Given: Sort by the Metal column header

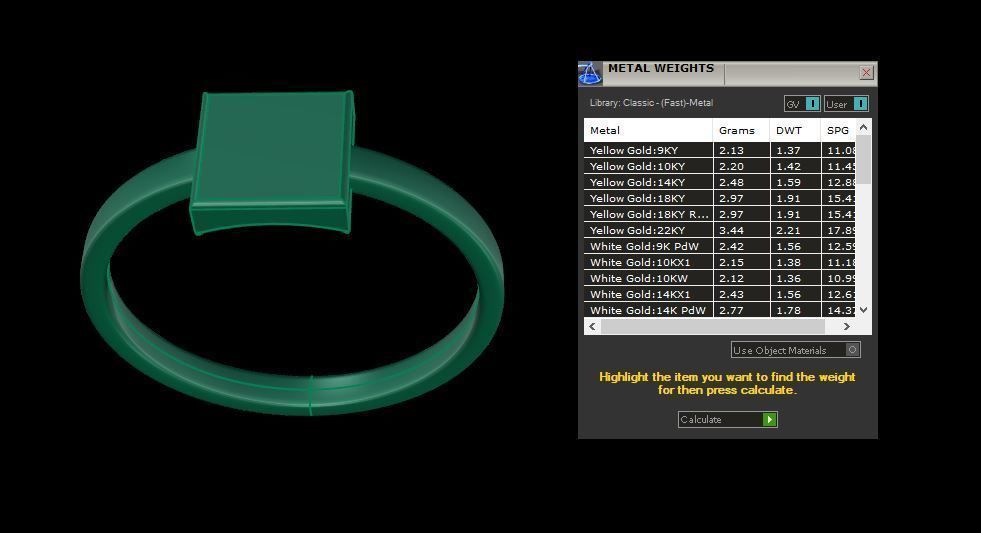Looking at the screenshot, I should click(x=648, y=131).
